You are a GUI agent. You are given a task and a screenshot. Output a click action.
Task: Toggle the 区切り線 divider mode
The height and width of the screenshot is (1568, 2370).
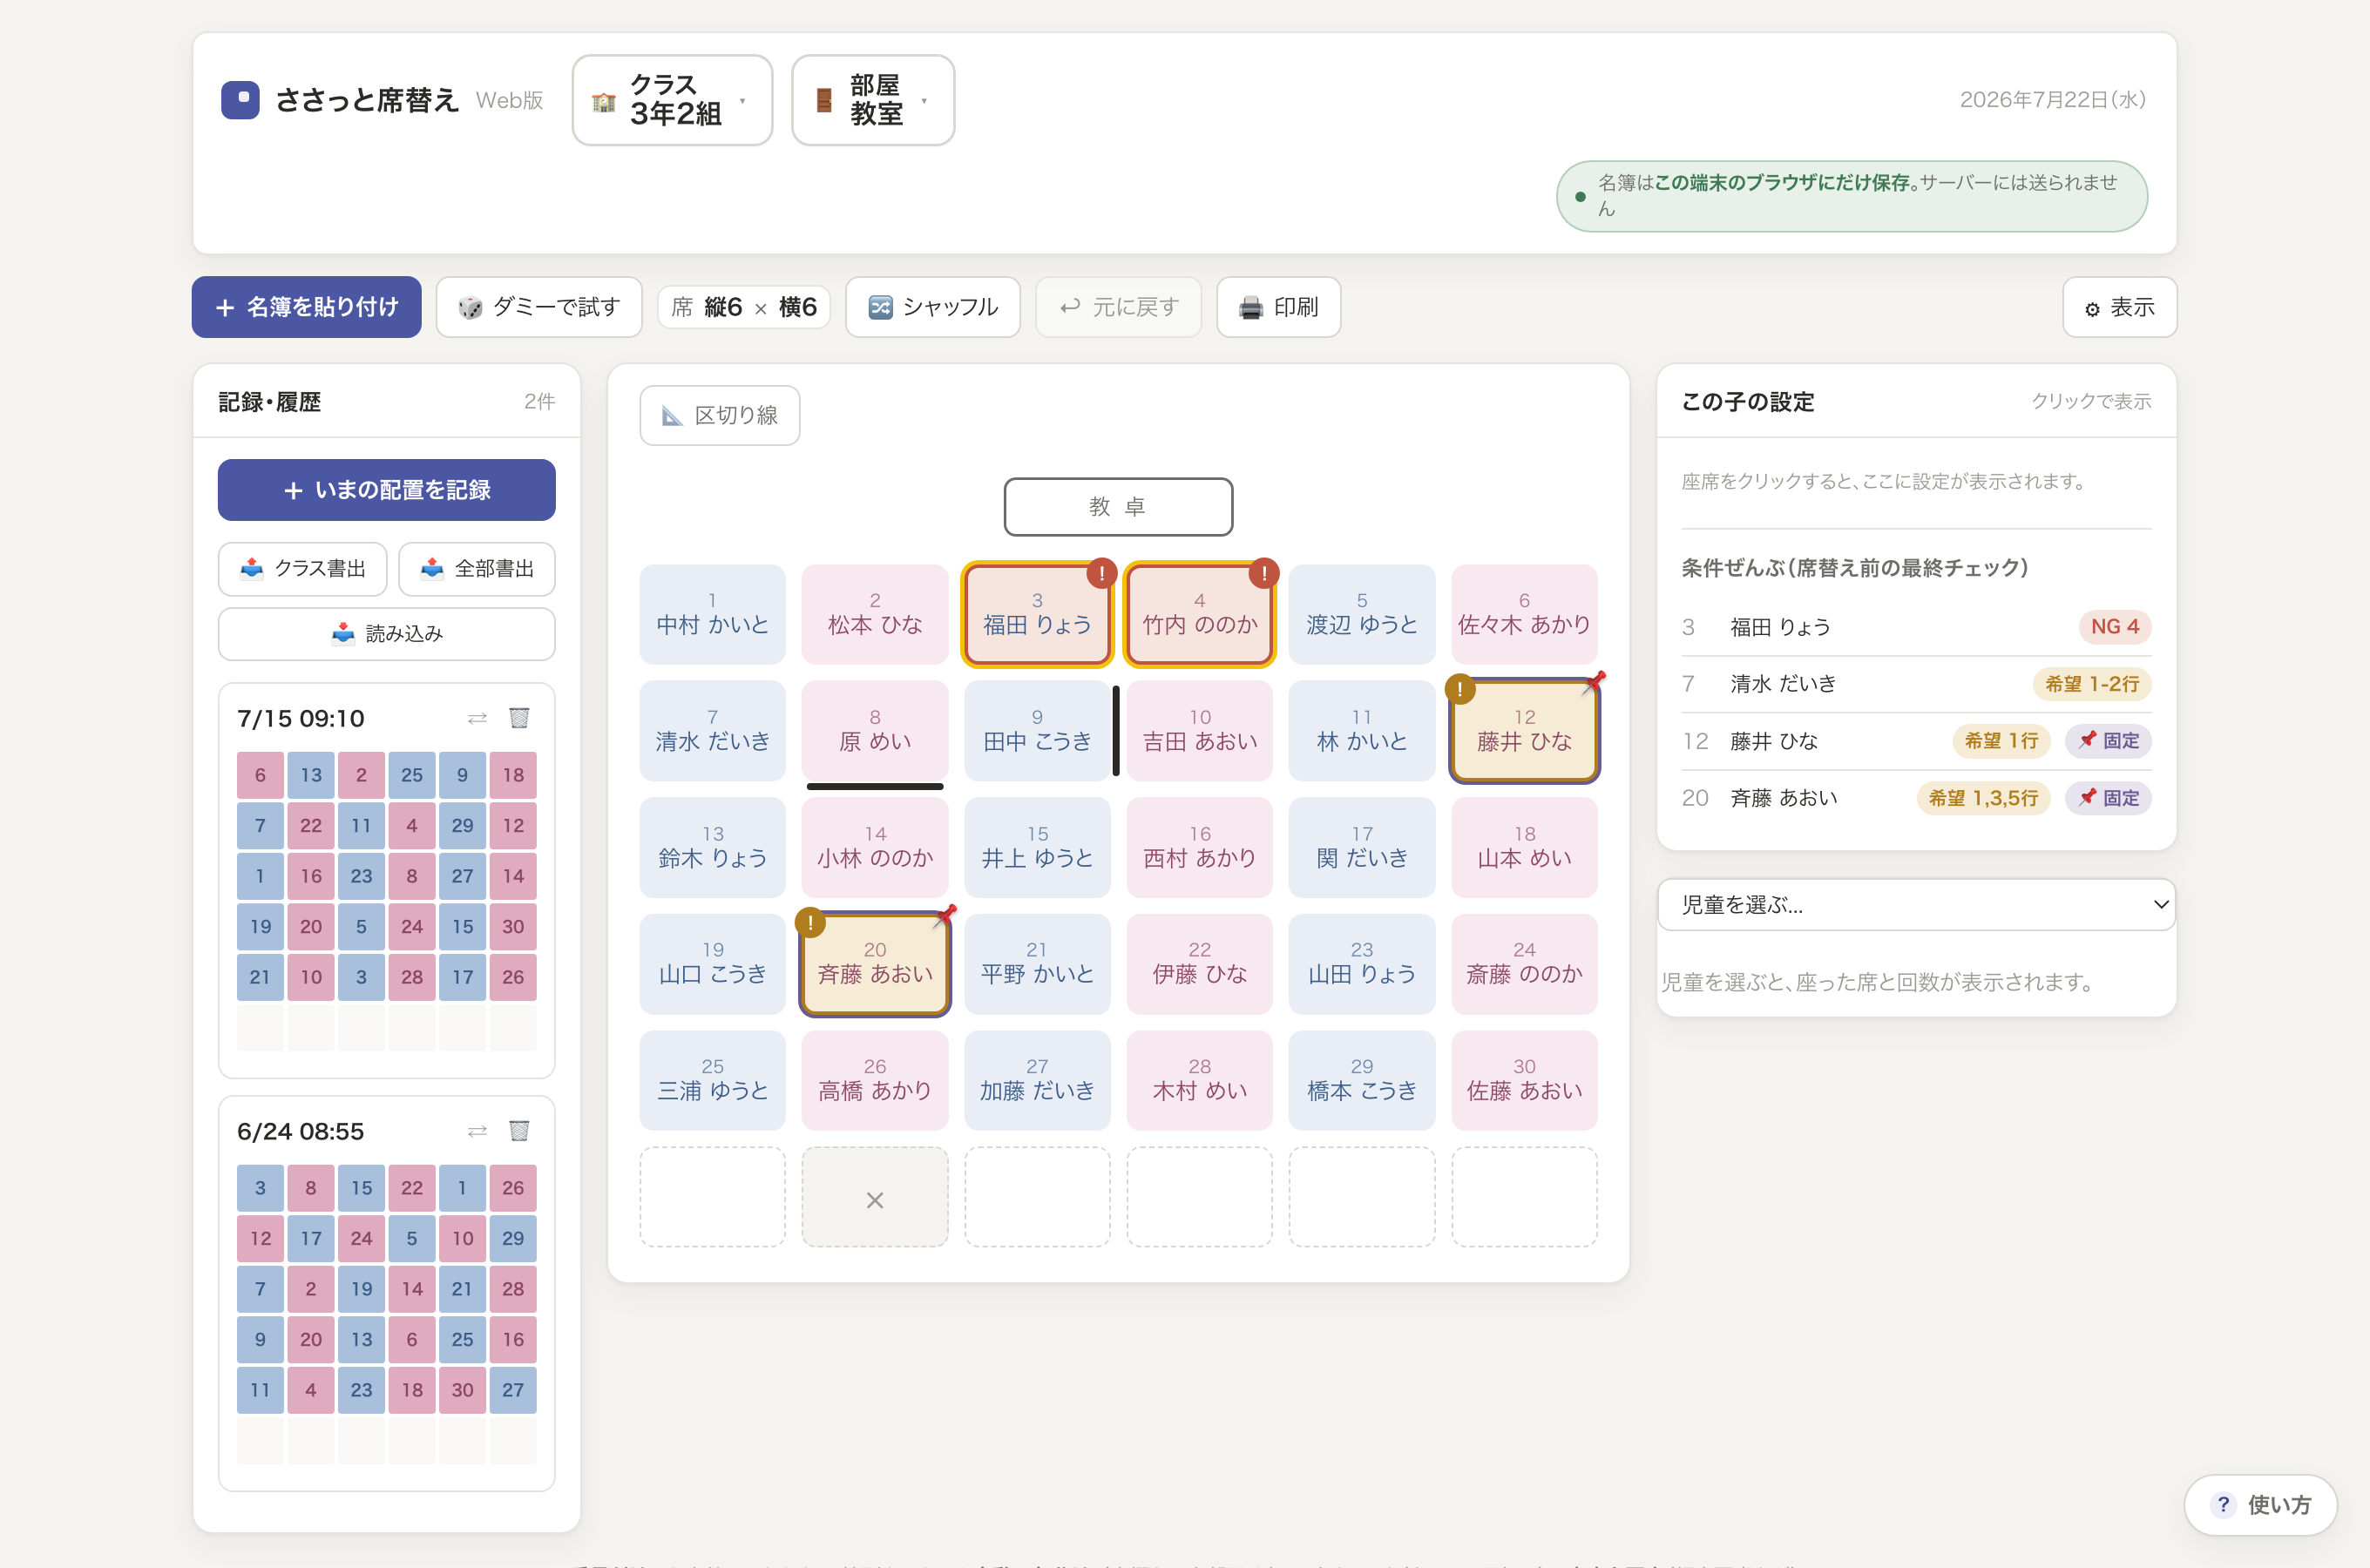pos(720,415)
